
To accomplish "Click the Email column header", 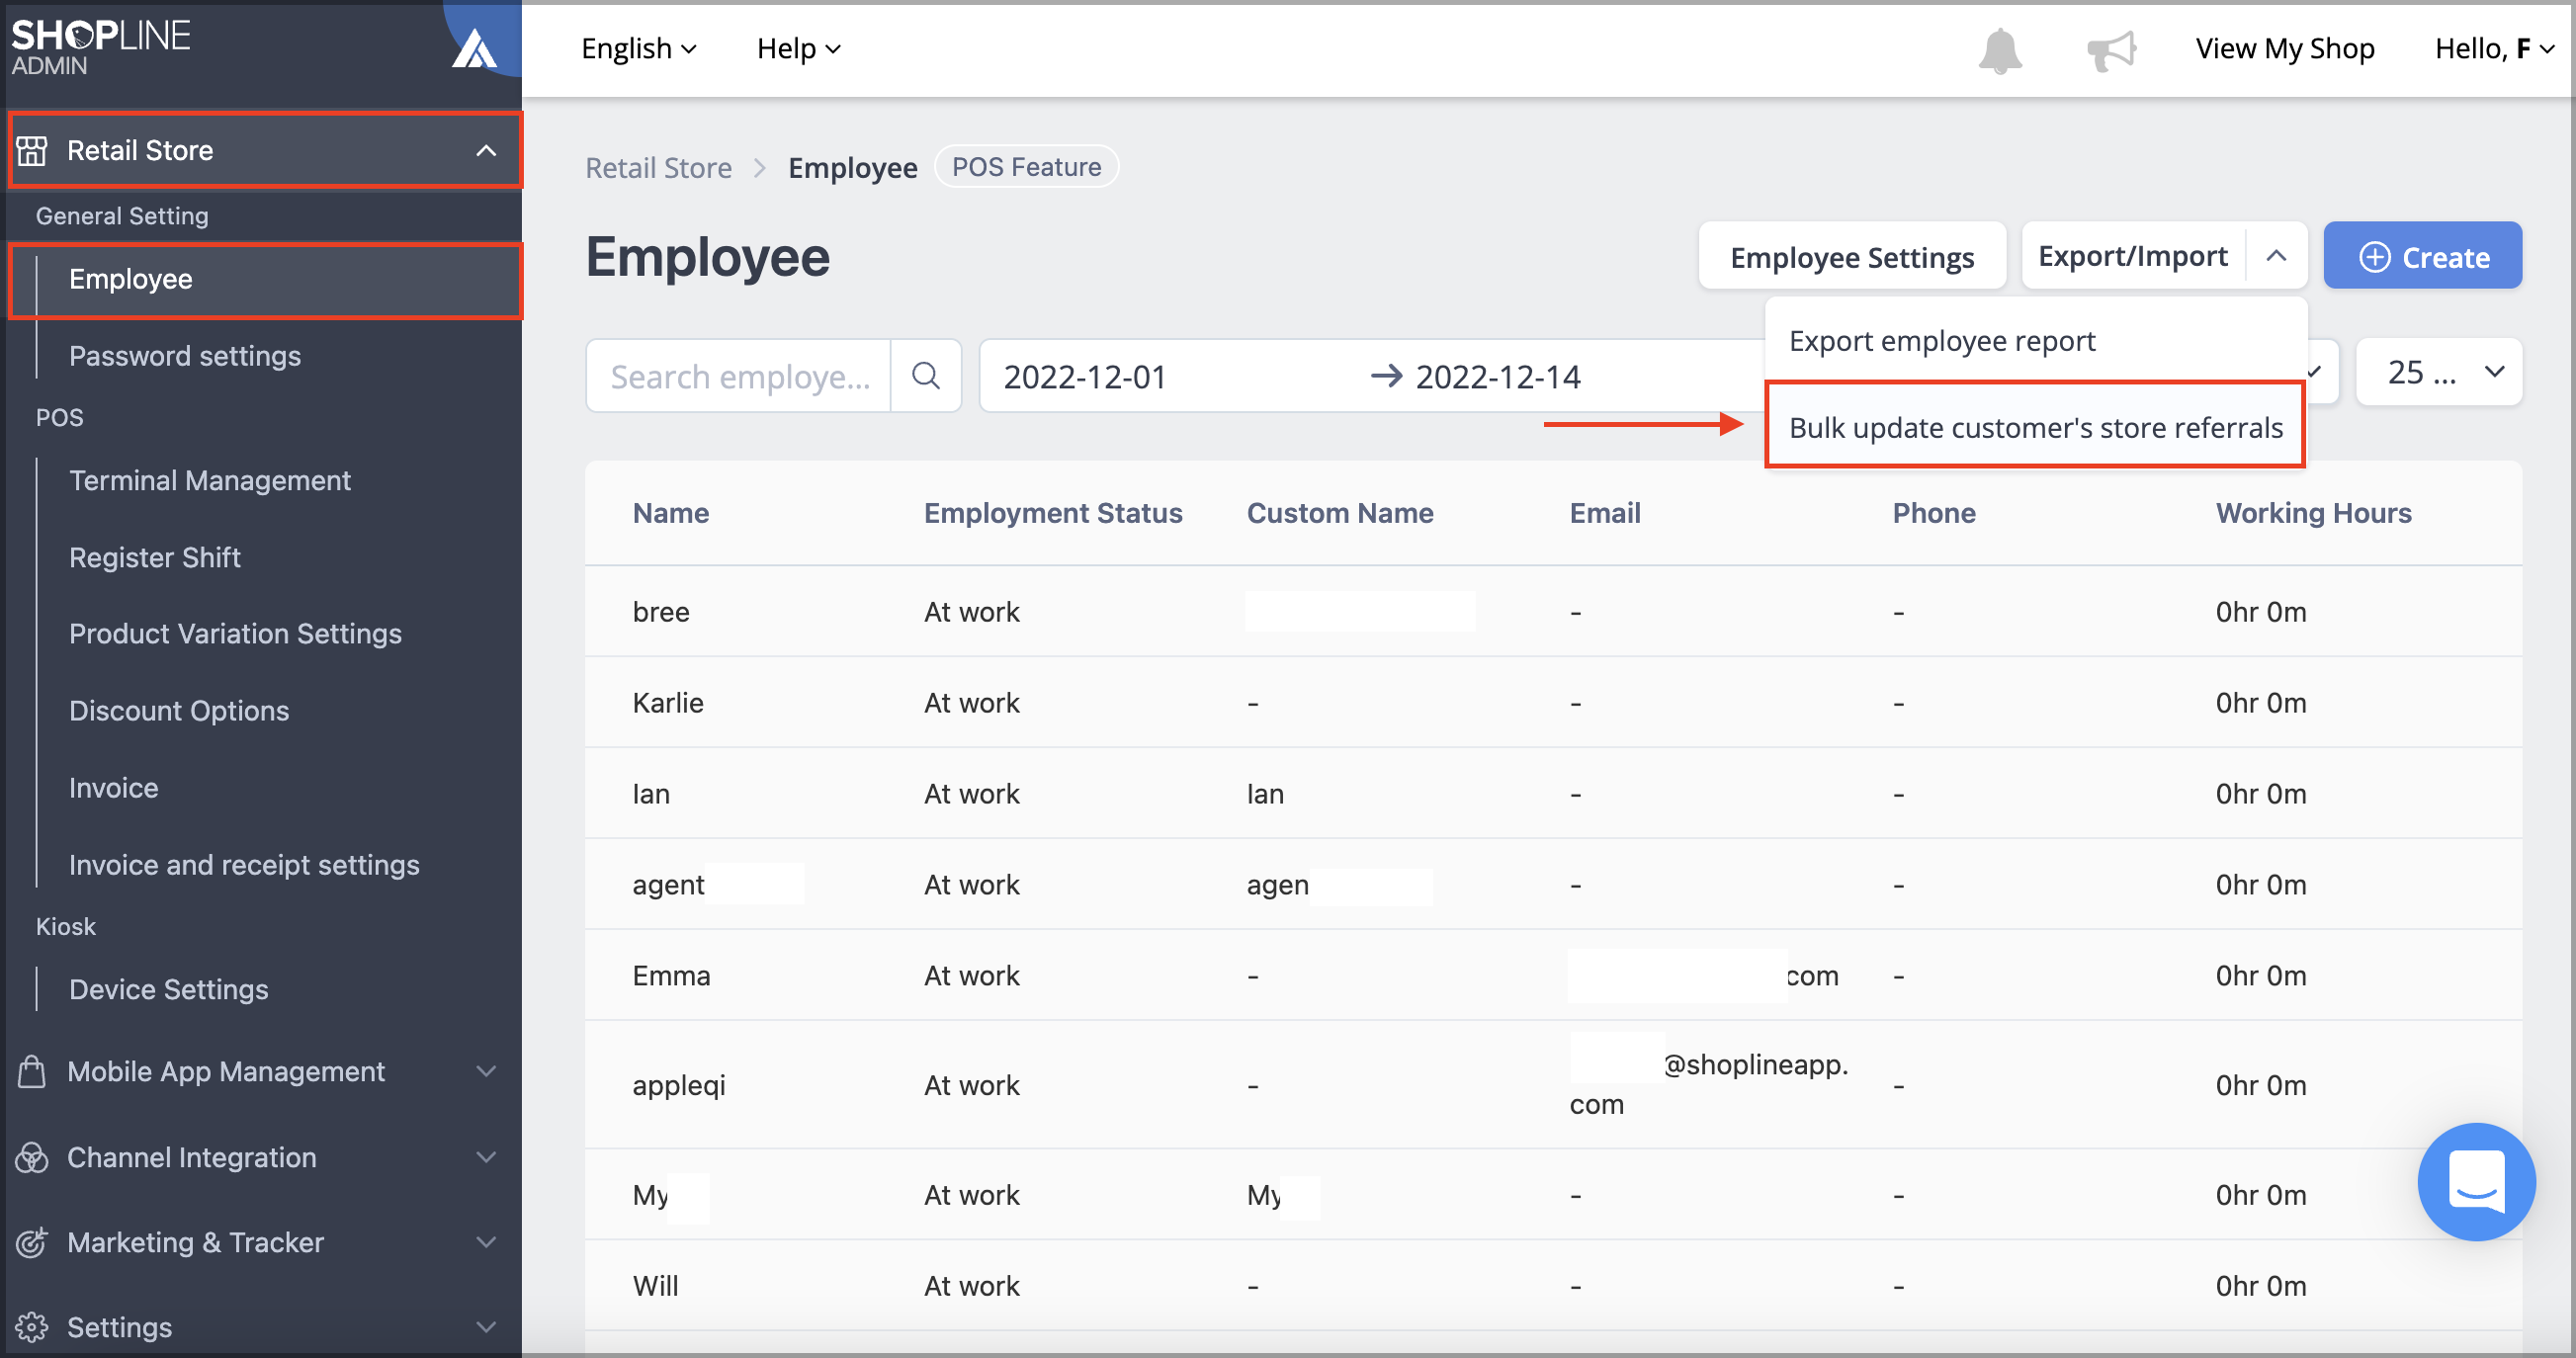I will coord(1605,513).
